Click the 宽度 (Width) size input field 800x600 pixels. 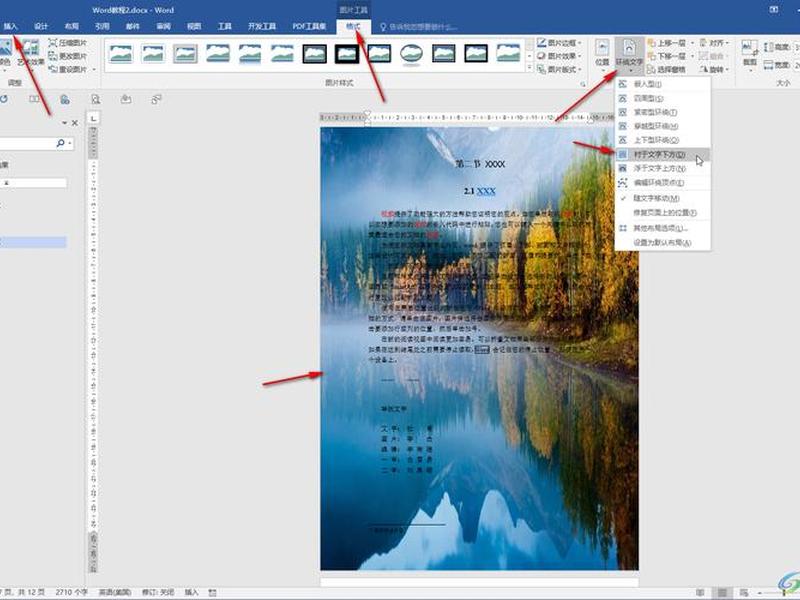point(796,65)
